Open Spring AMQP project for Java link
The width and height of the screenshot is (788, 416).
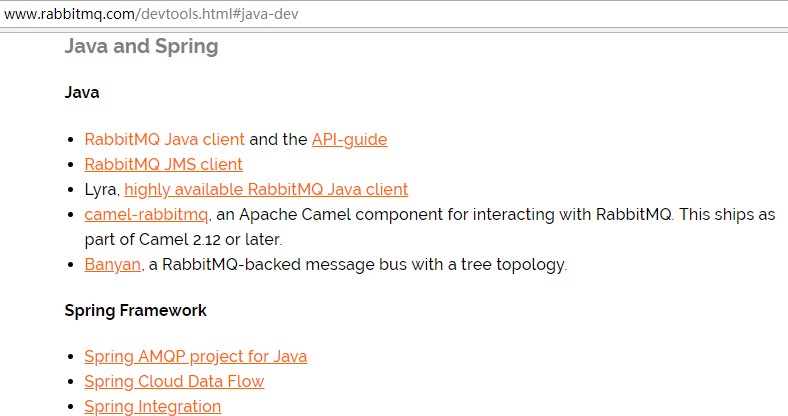click(x=195, y=356)
